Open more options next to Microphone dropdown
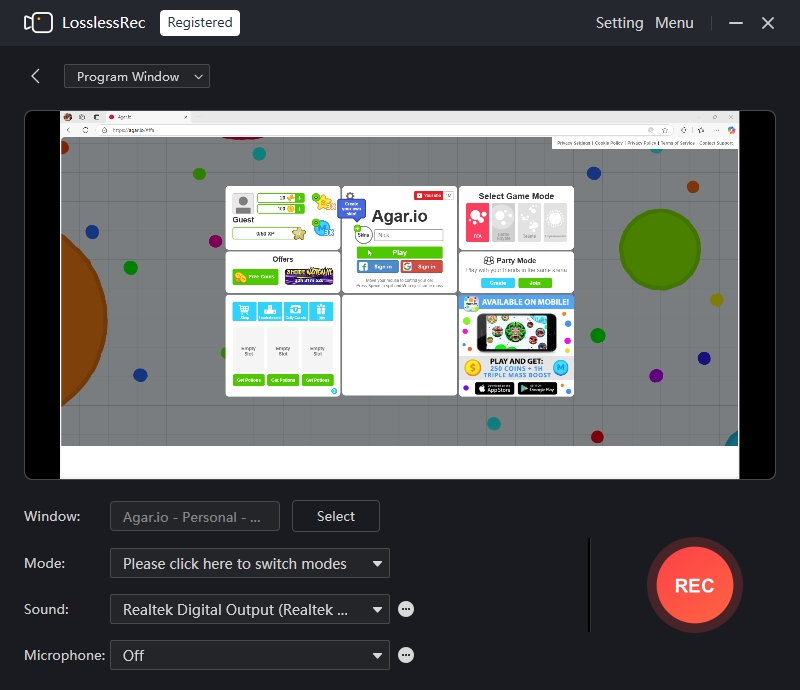 click(406, 655)
